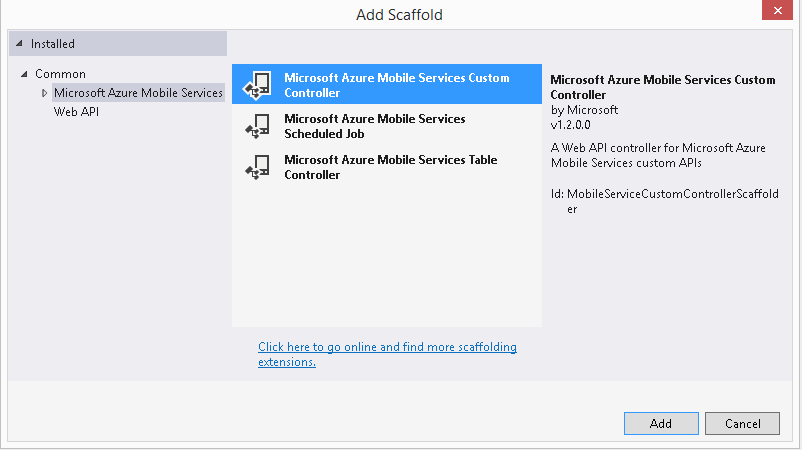Click the details pane Custom Controller heading
802x450 pixels.
pyautogui.click(x=663, y=87)
